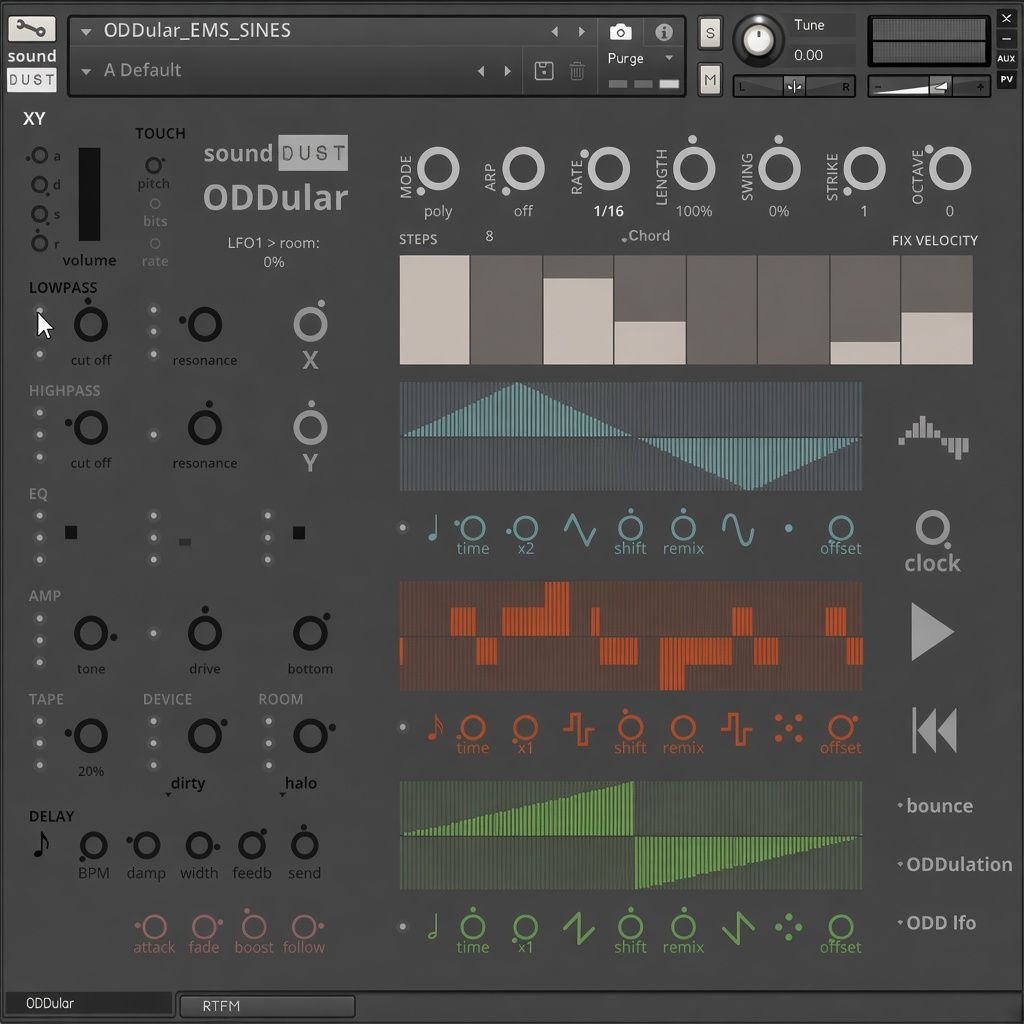Click the blue sine waveform icon
The height and width of the screenshot is (1024, 1024).
click(738, 529)
